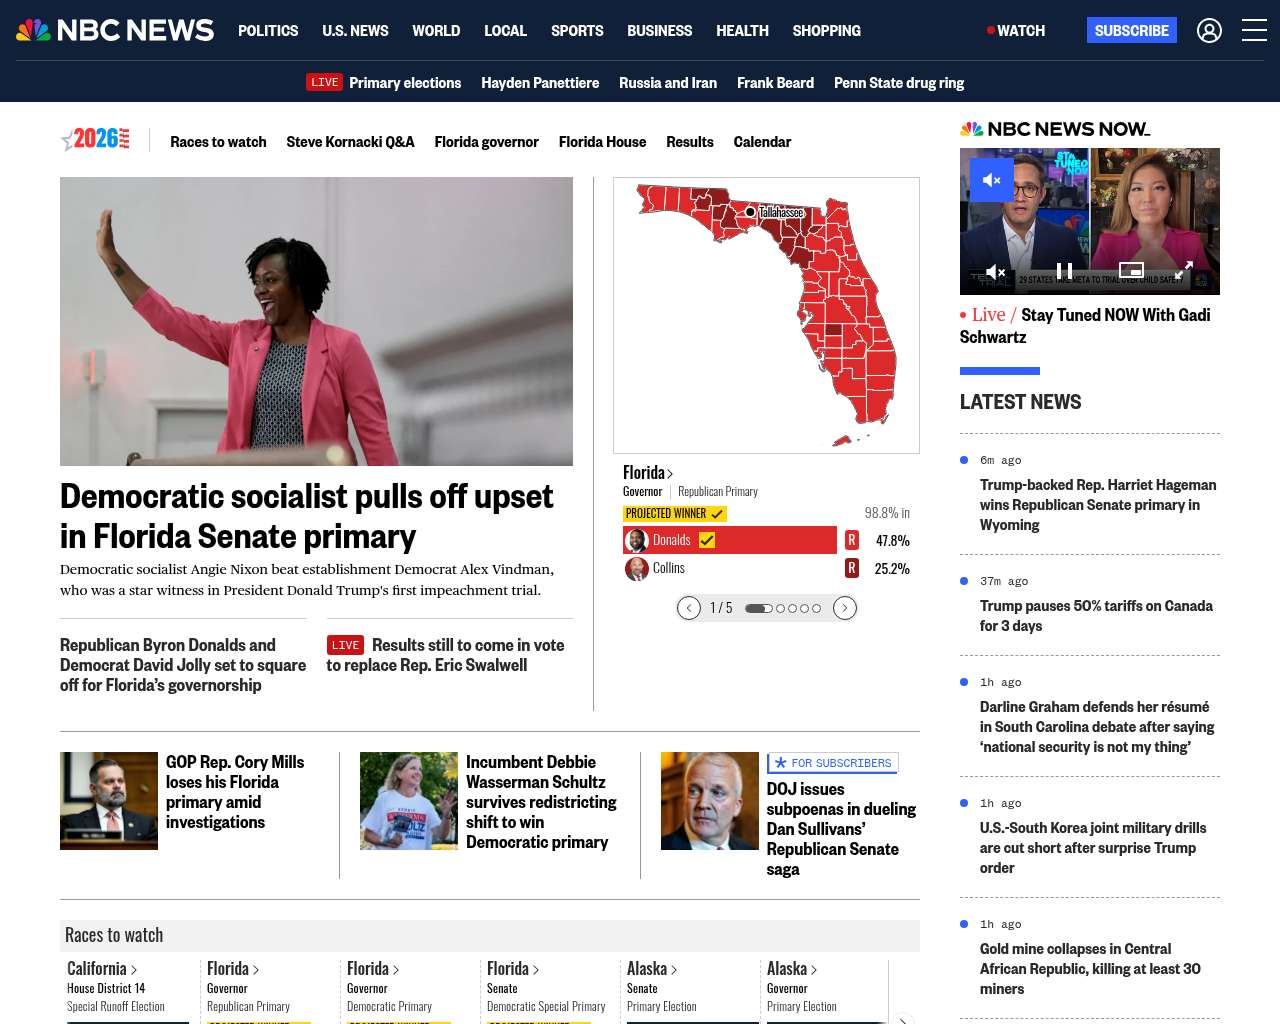Open the Byron Donalds and David Jolly story
This screenshot has height=1024, width=1280.
(183, 665)
